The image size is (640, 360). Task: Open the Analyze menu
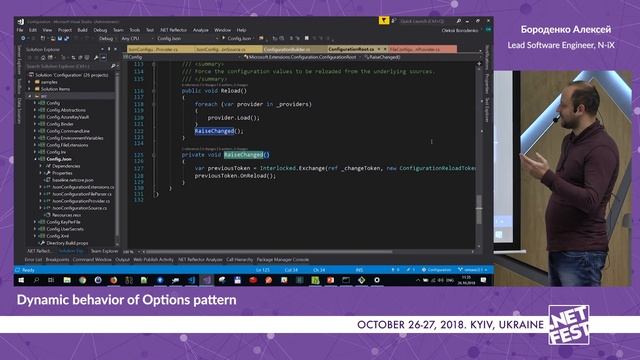[200, 30]
